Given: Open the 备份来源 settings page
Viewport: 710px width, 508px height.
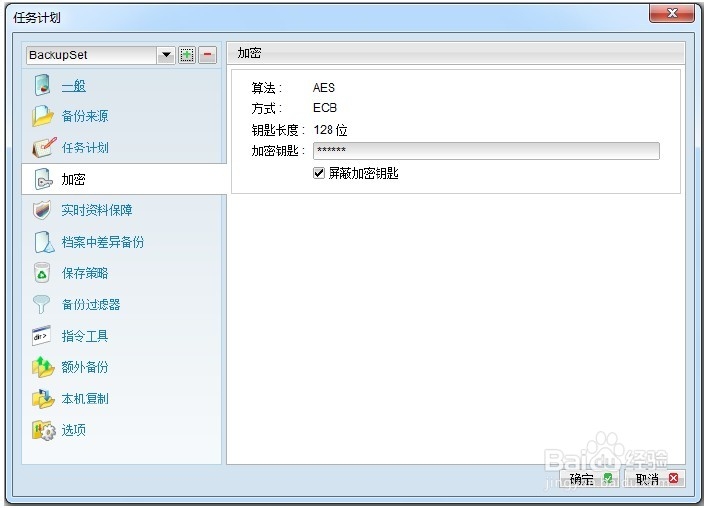Looking at the screenshot, I should (x=85, y=116).
